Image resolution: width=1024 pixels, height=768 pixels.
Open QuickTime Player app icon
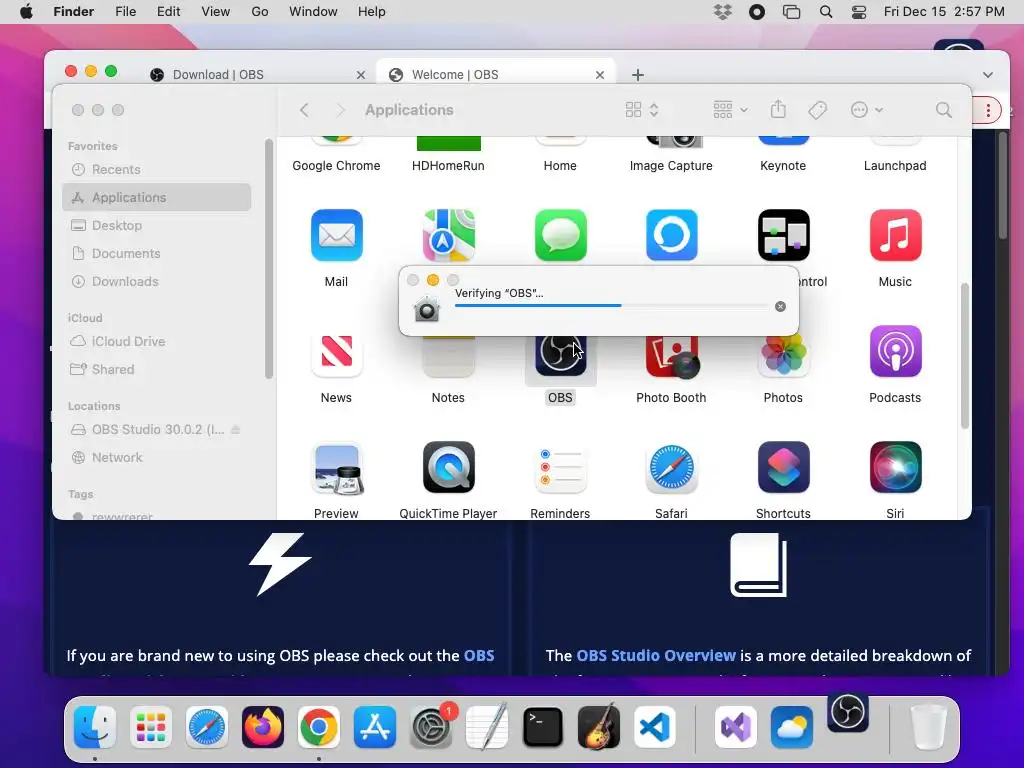coord(449,468)
